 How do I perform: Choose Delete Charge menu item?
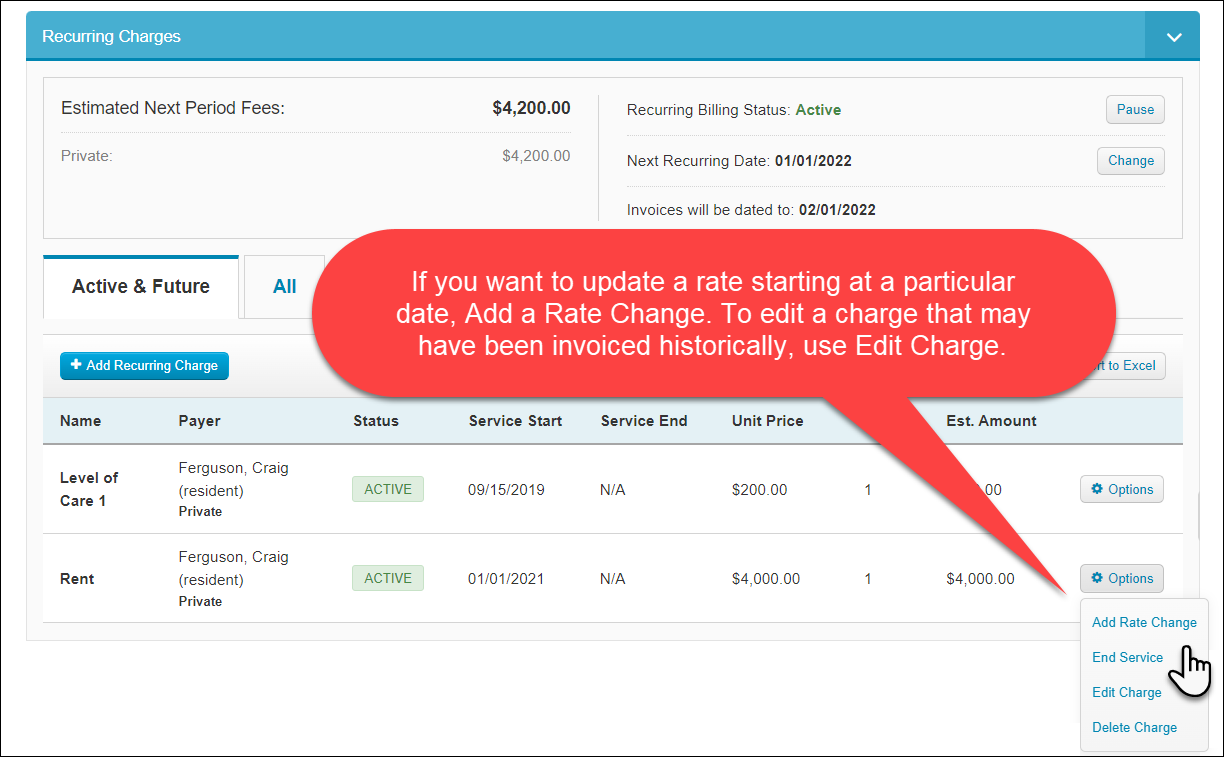click(1134, 727)
